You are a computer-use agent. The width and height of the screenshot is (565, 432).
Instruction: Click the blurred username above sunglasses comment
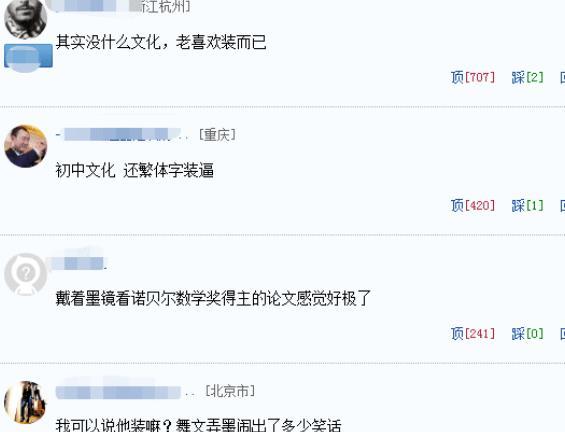pyautogui.click(x=77, y=263)
